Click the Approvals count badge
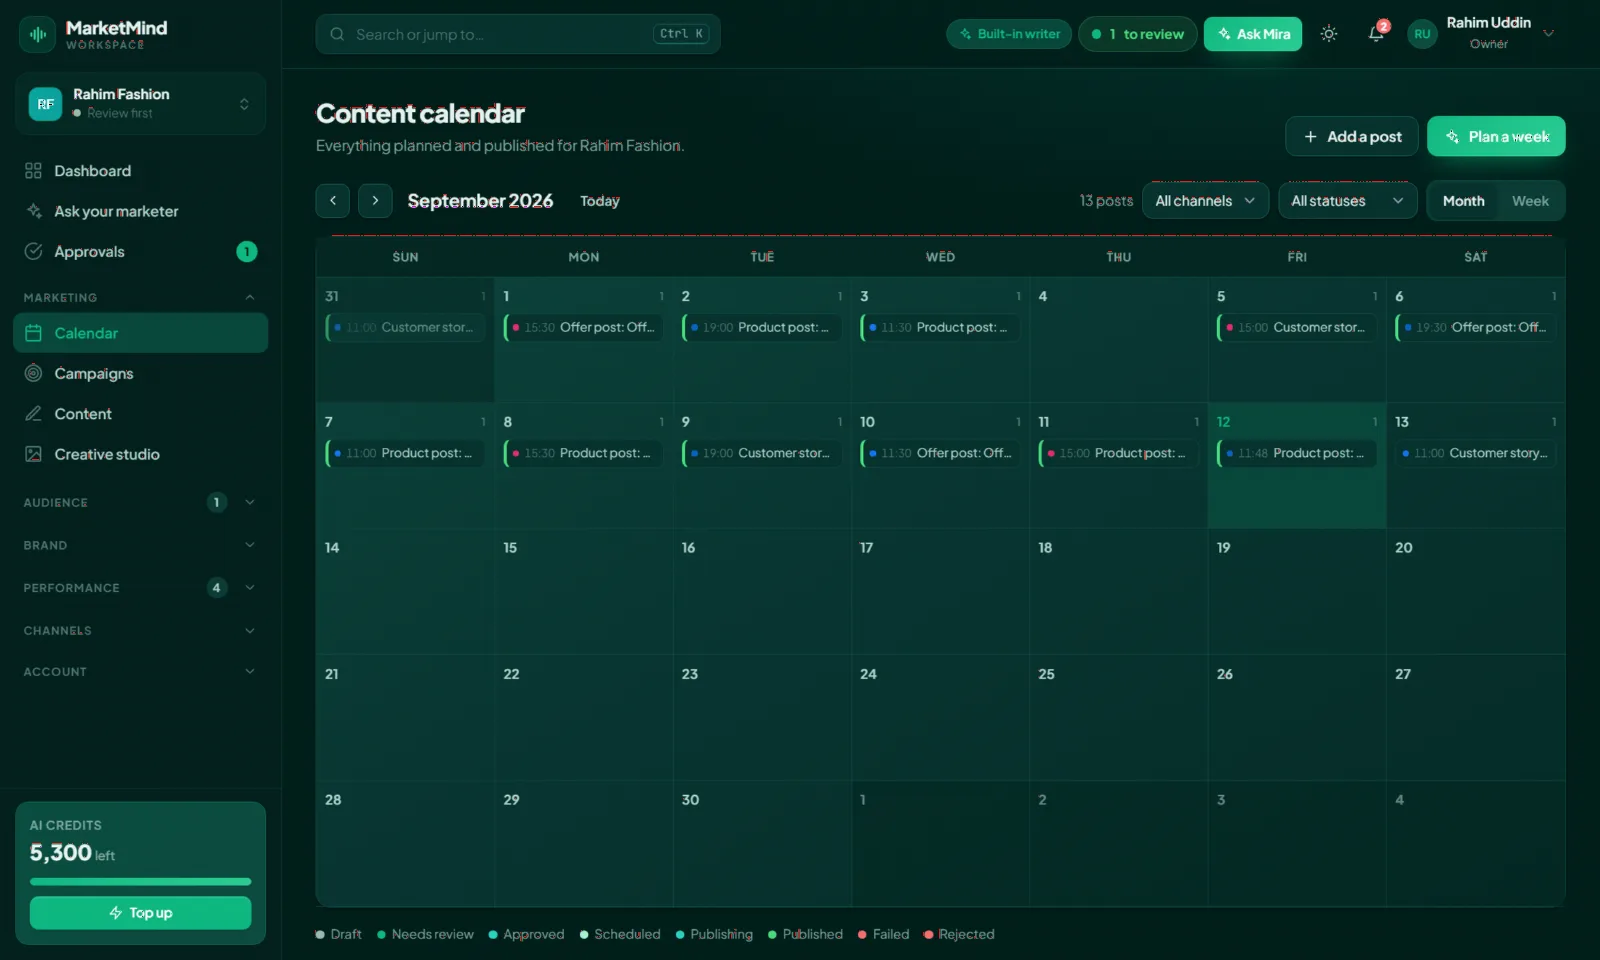 (246, 252)
